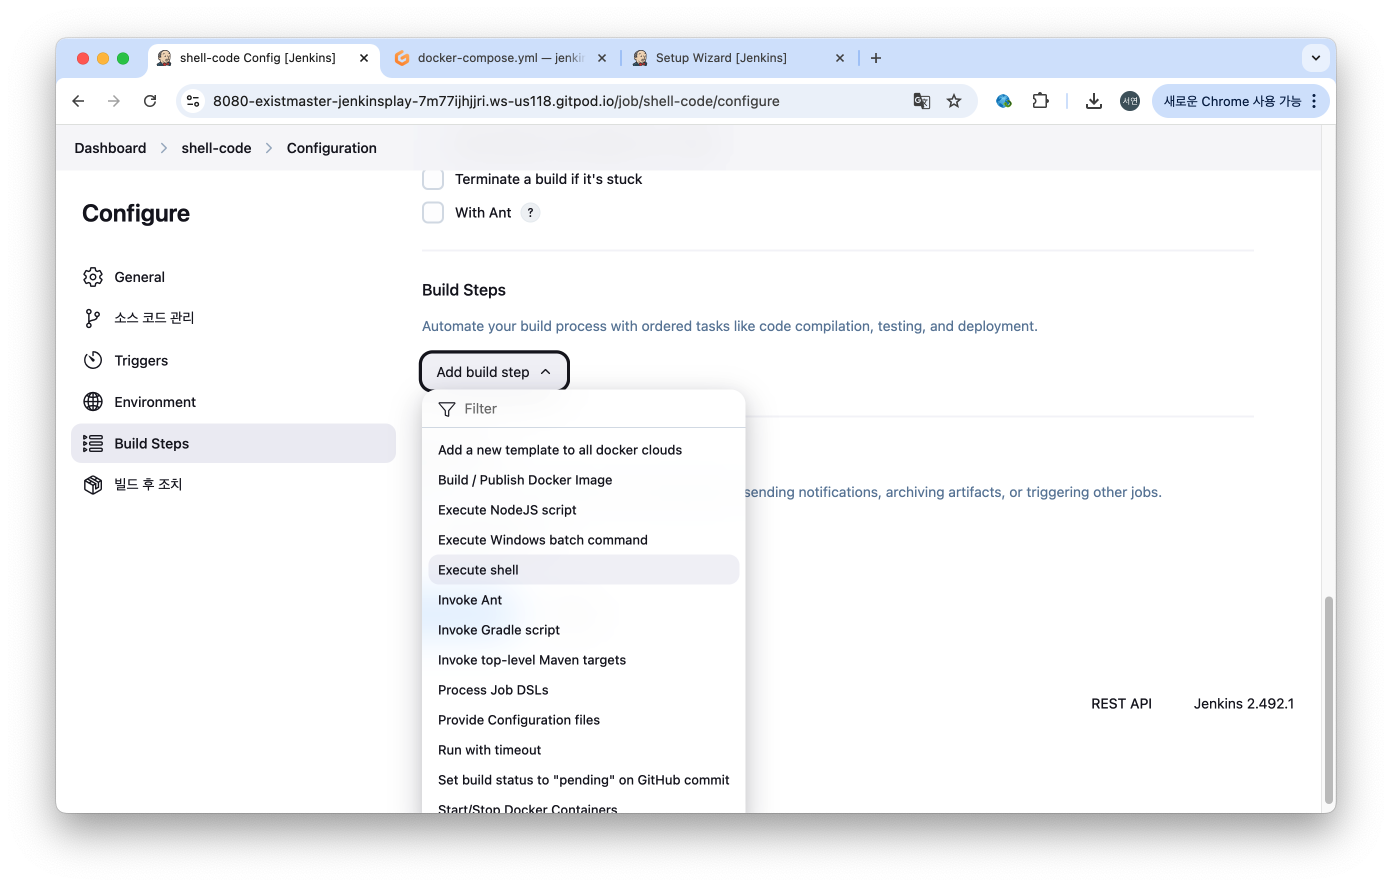Choose Provide Configuration files
Screen dimensions: 1392x887
click(x=583, y=720)
